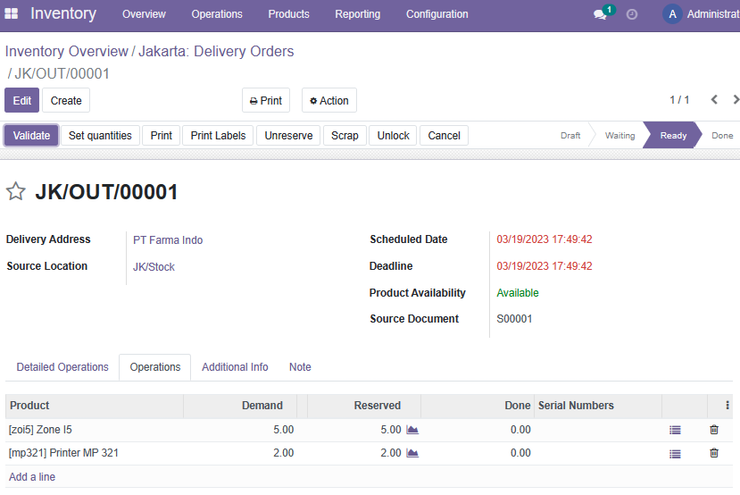Screen dimensions: 740x495
Task: Go to next record arrow
Action: point(735,100)
